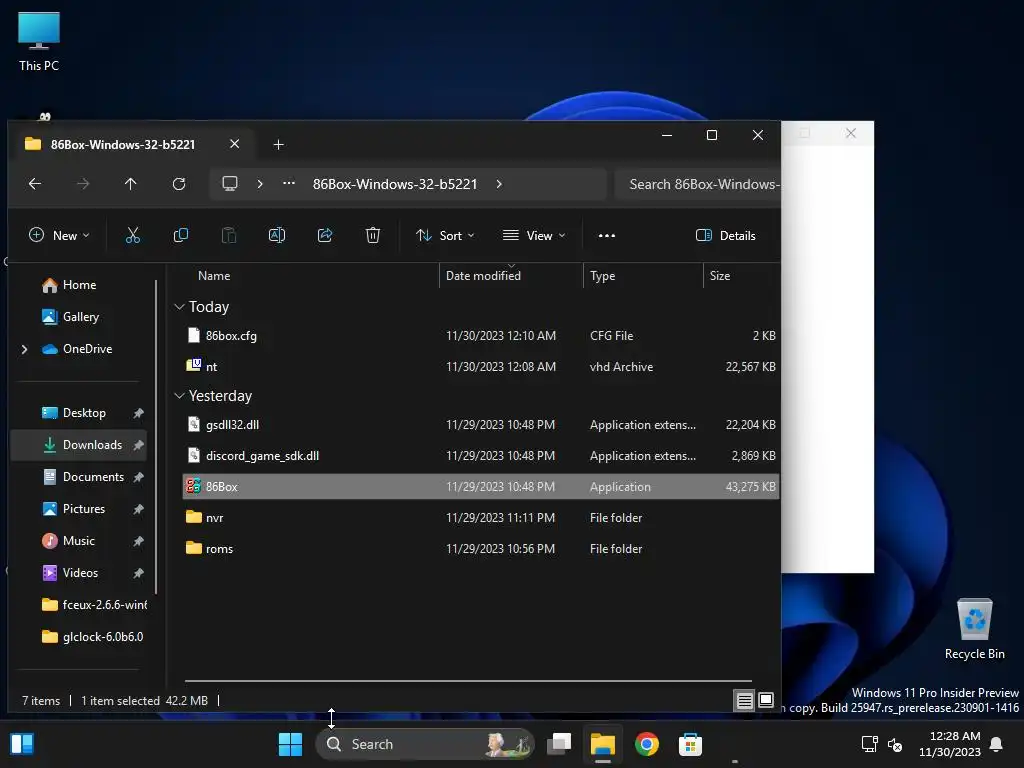1024x768 pixels.
Task: Open the notification bell icon
Action: (997, 744)
